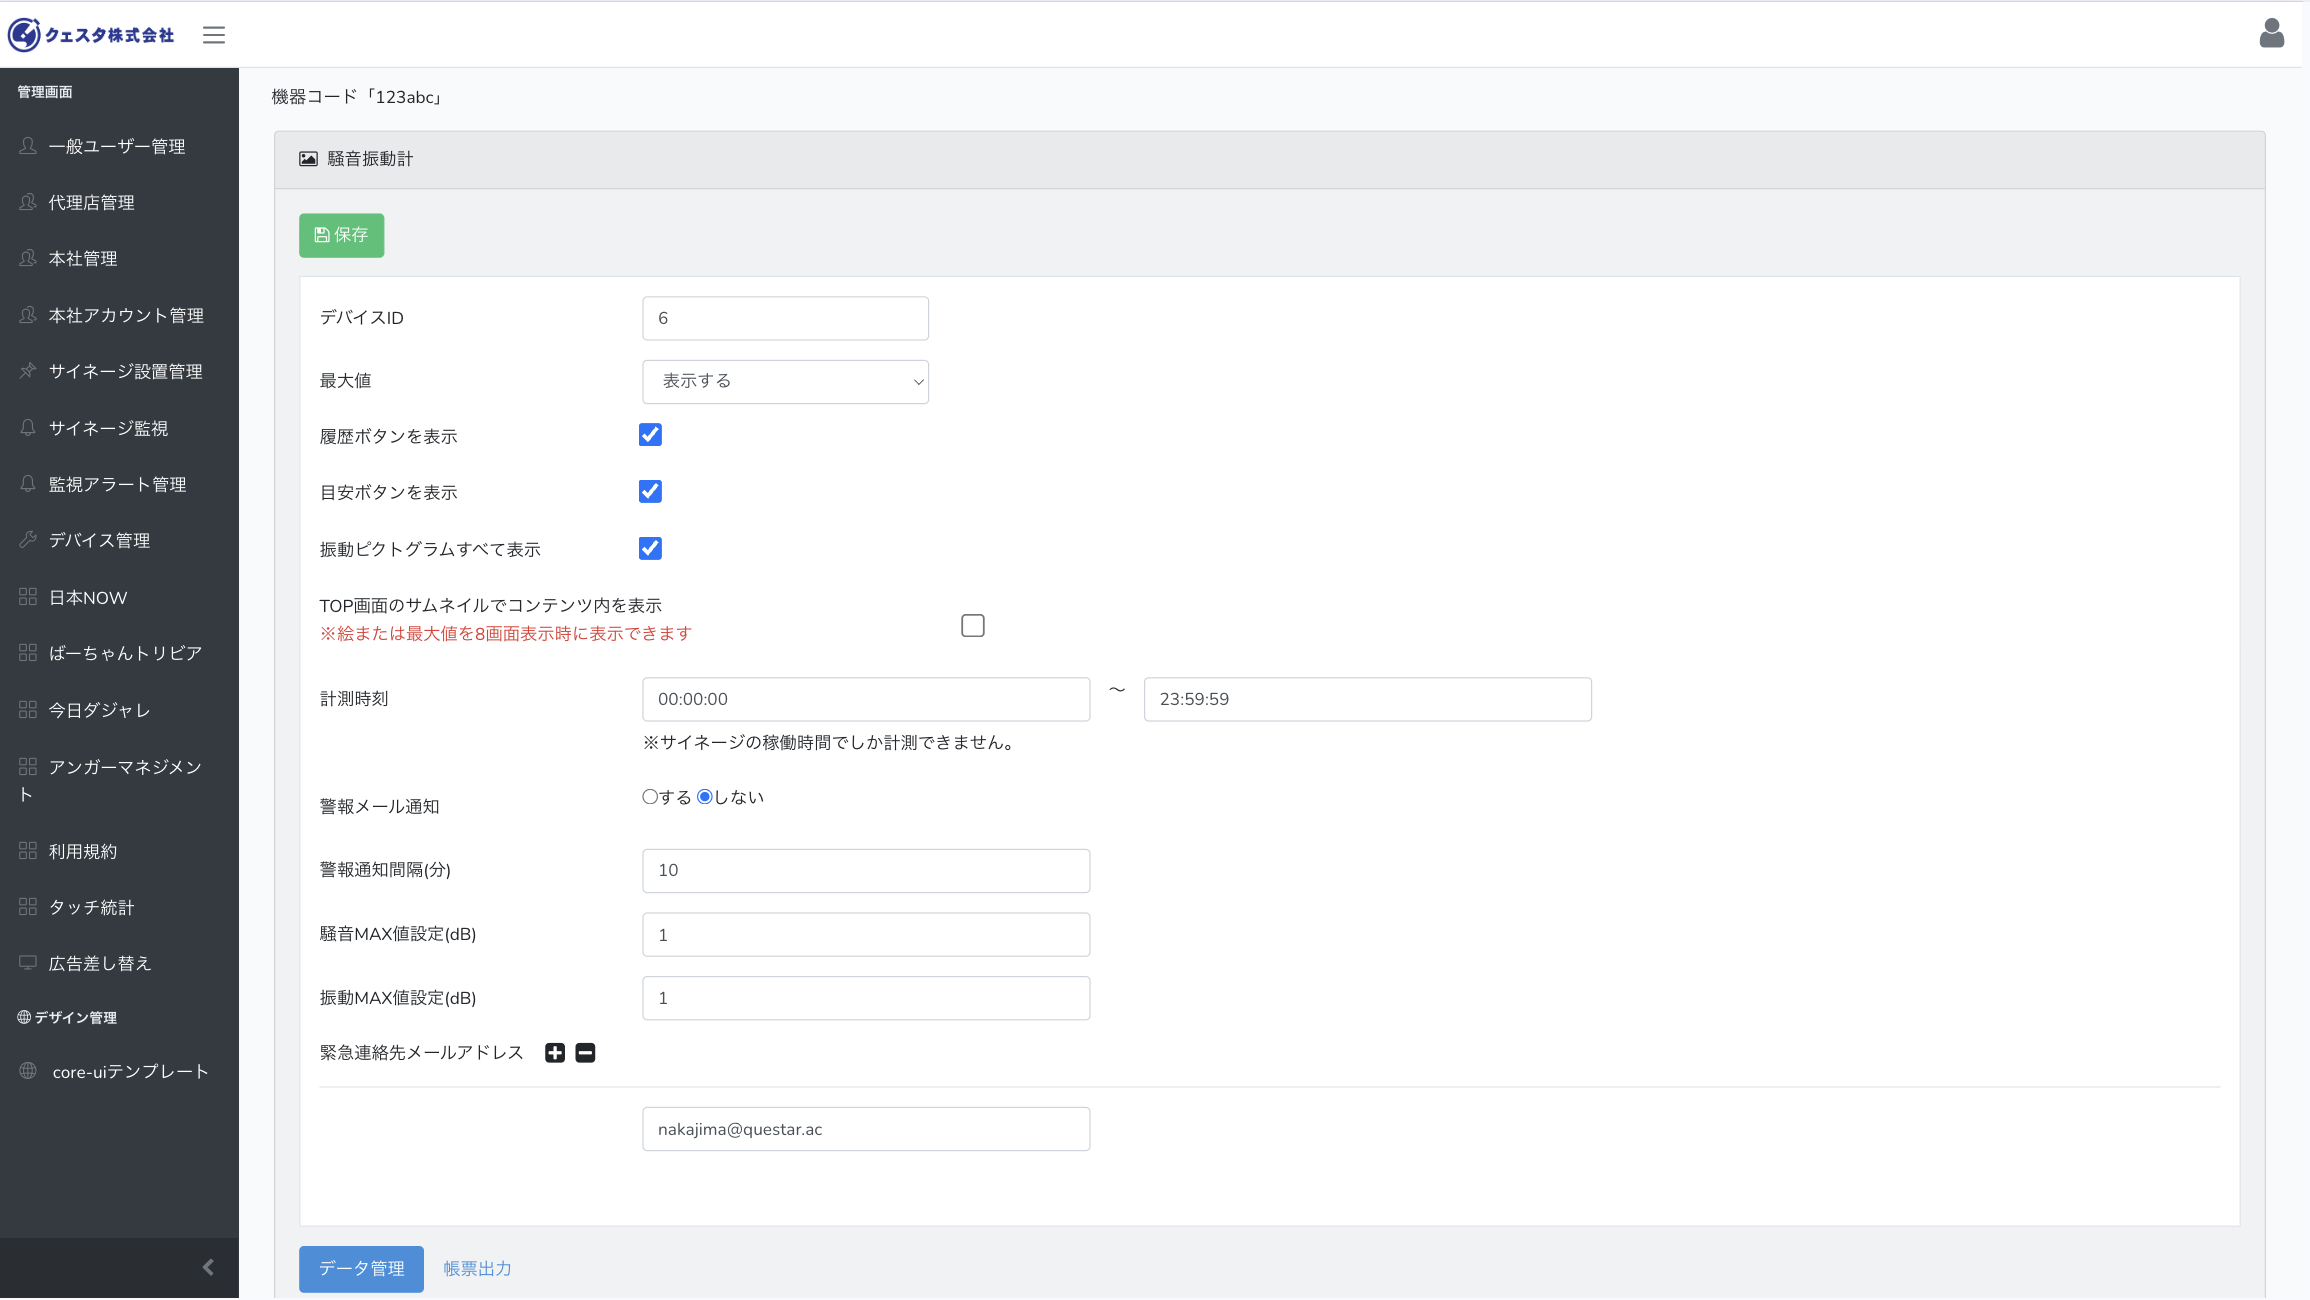Click the クェスタ株式会社 logo

(x=91, y=35)
